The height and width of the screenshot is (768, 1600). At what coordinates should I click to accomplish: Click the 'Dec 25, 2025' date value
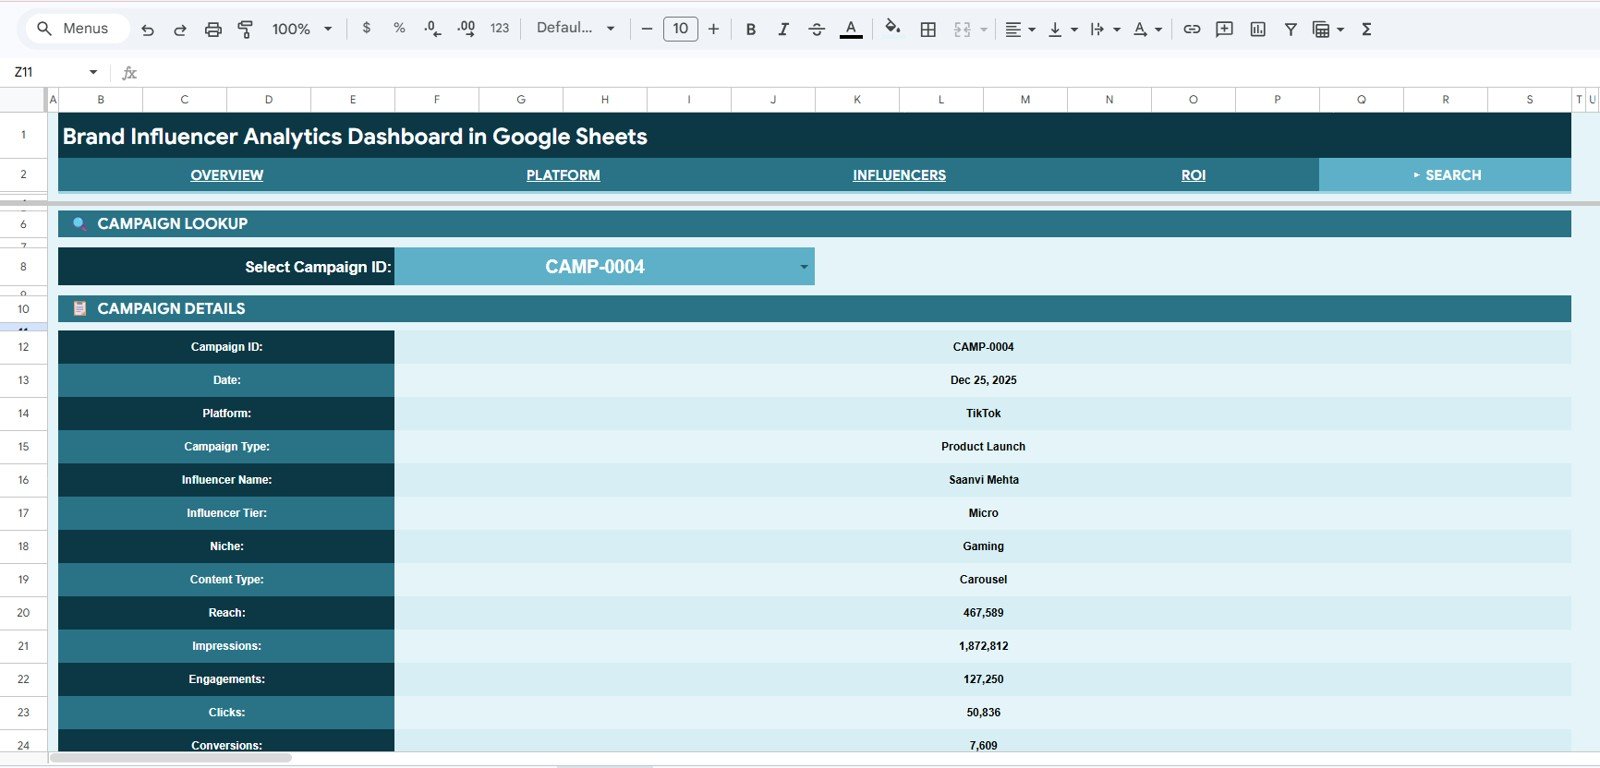(983, 380)
